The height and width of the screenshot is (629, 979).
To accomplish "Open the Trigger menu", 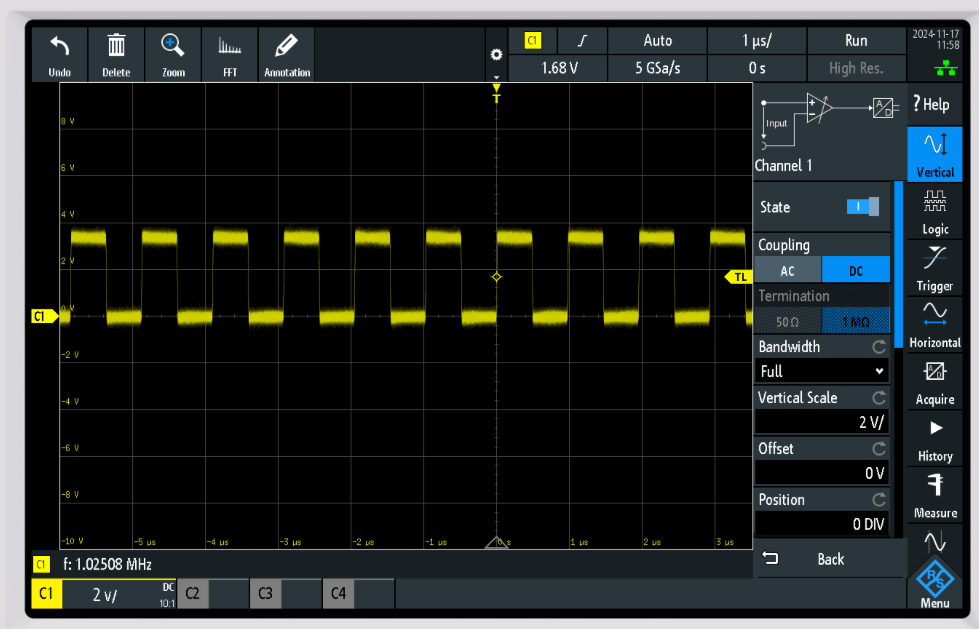I will point(935,269).
